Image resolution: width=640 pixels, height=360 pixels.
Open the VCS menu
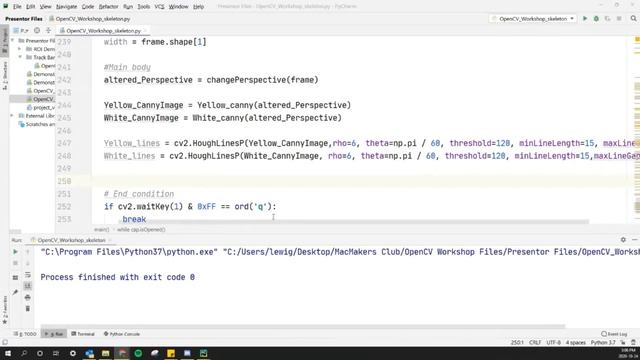point(159,7)
